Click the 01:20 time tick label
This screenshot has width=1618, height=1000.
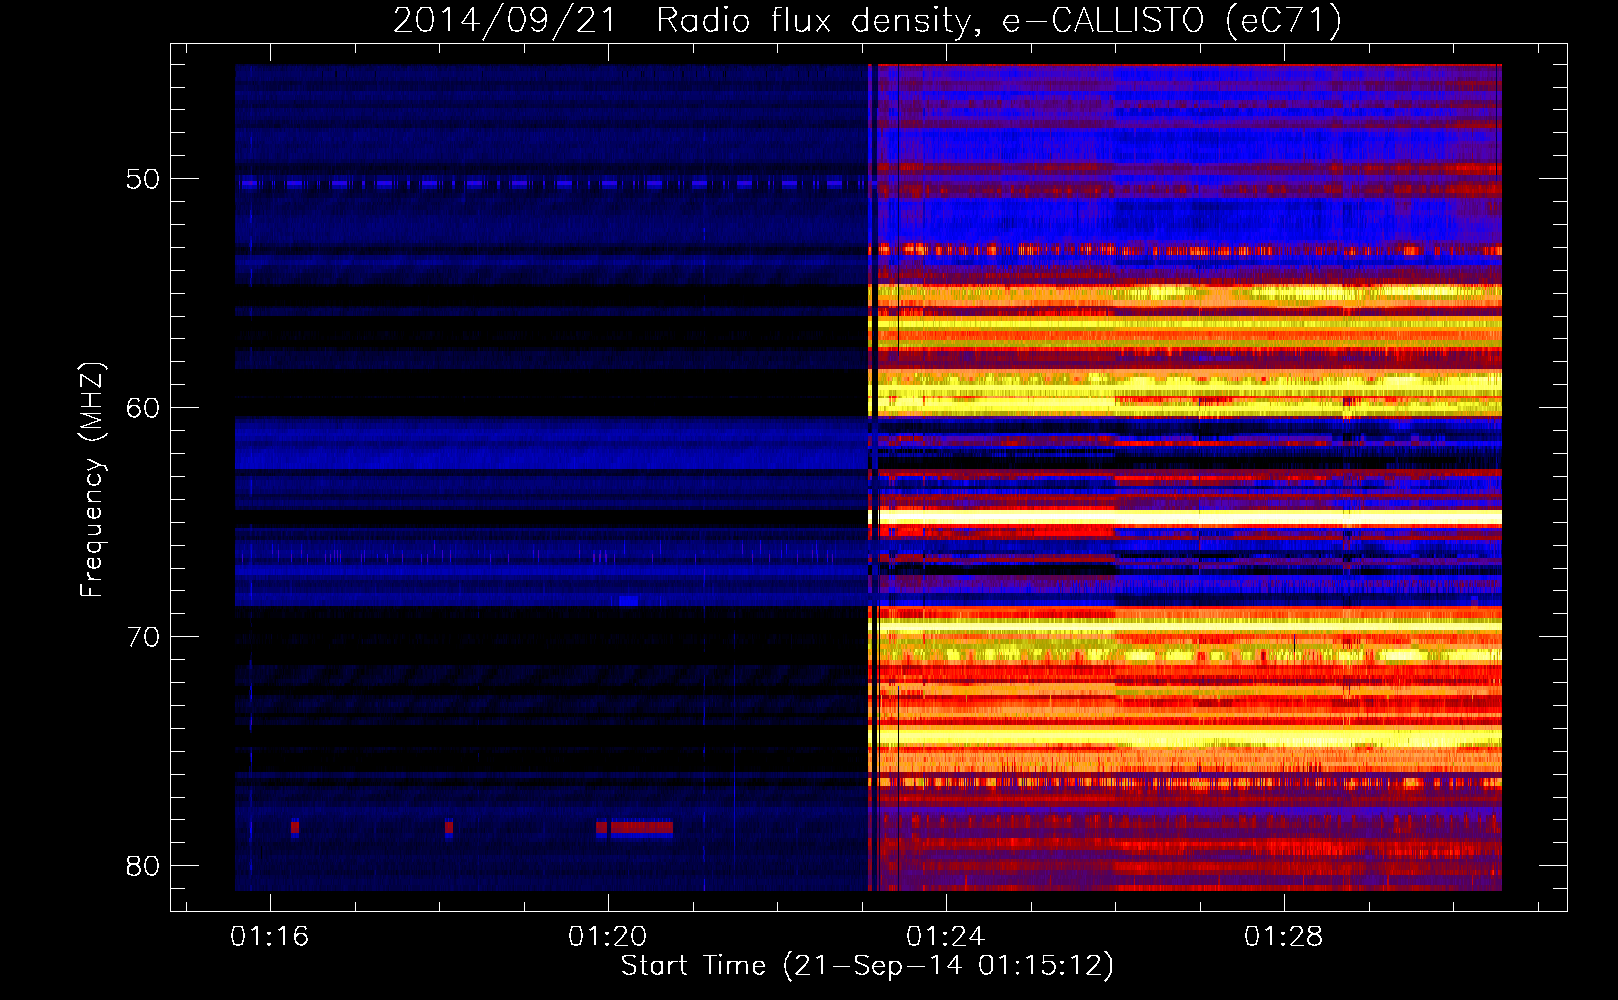point(608,937)
